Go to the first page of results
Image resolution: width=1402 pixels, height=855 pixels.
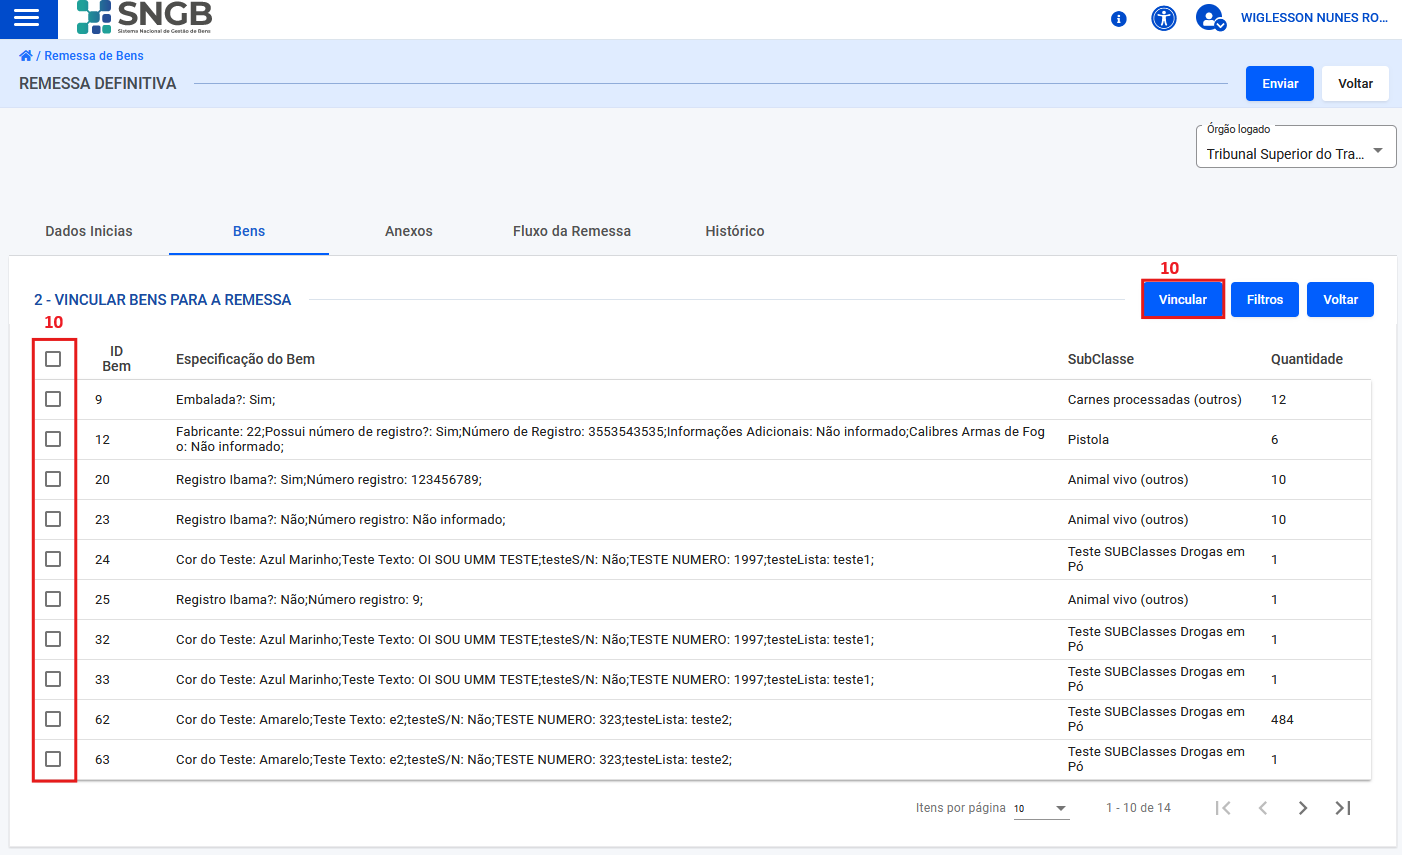point(1223,808)
